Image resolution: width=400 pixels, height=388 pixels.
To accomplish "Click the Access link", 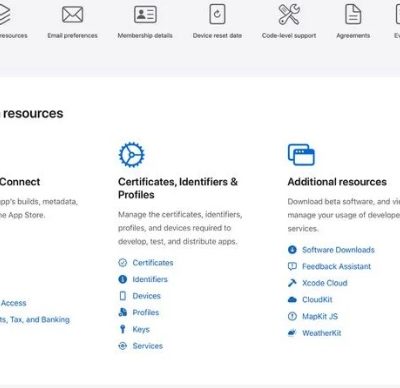I will point(13,303).
